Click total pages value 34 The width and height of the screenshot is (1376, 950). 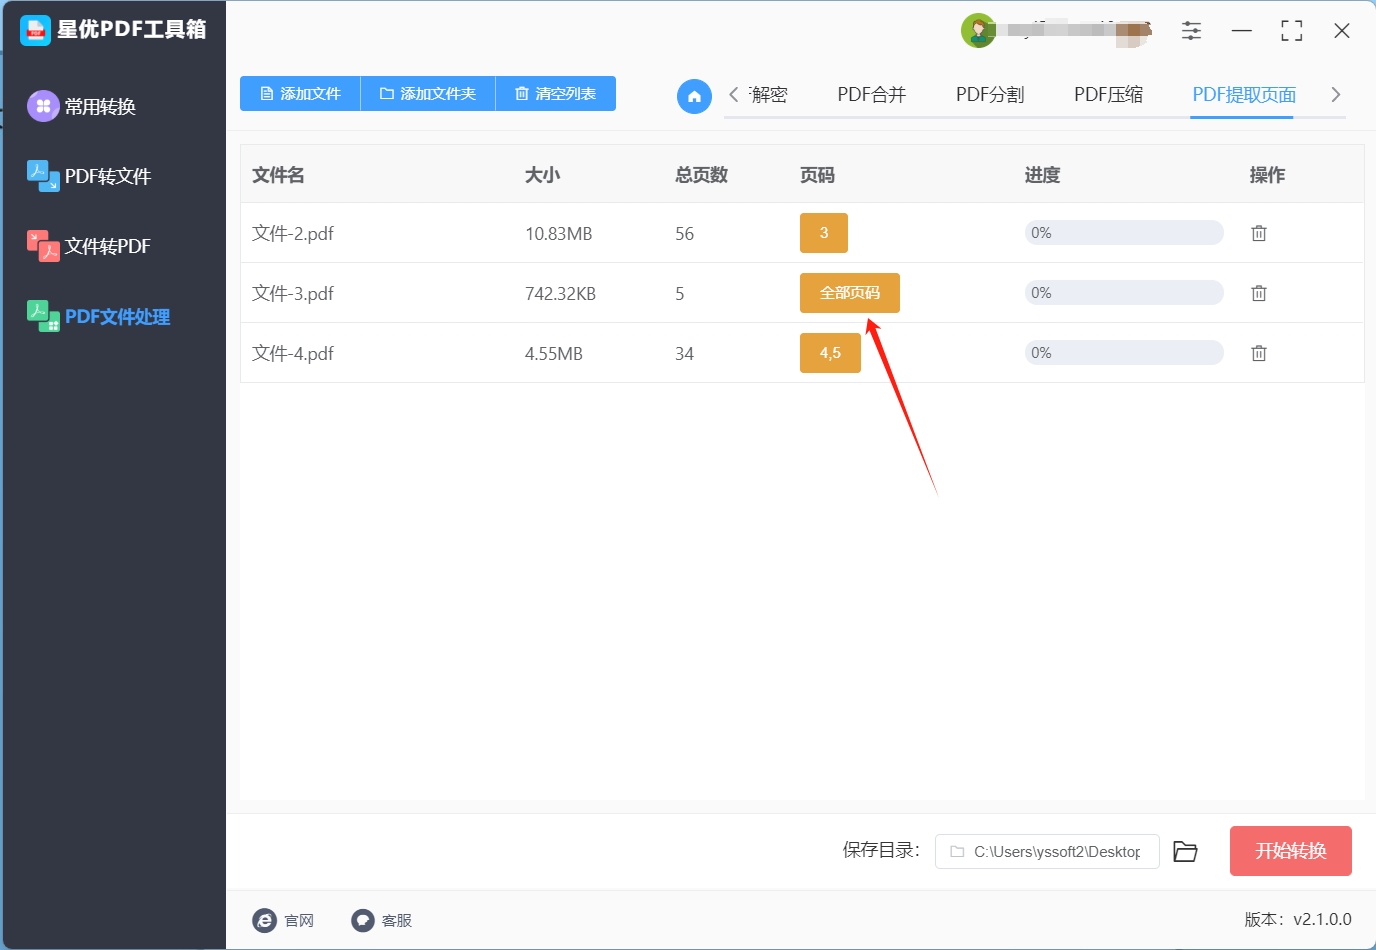684,354
